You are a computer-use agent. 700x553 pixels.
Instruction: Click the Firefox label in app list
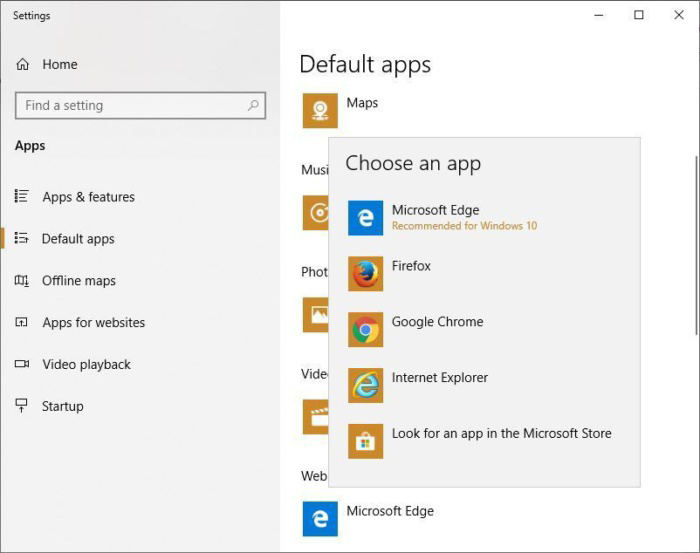[411, 266]
